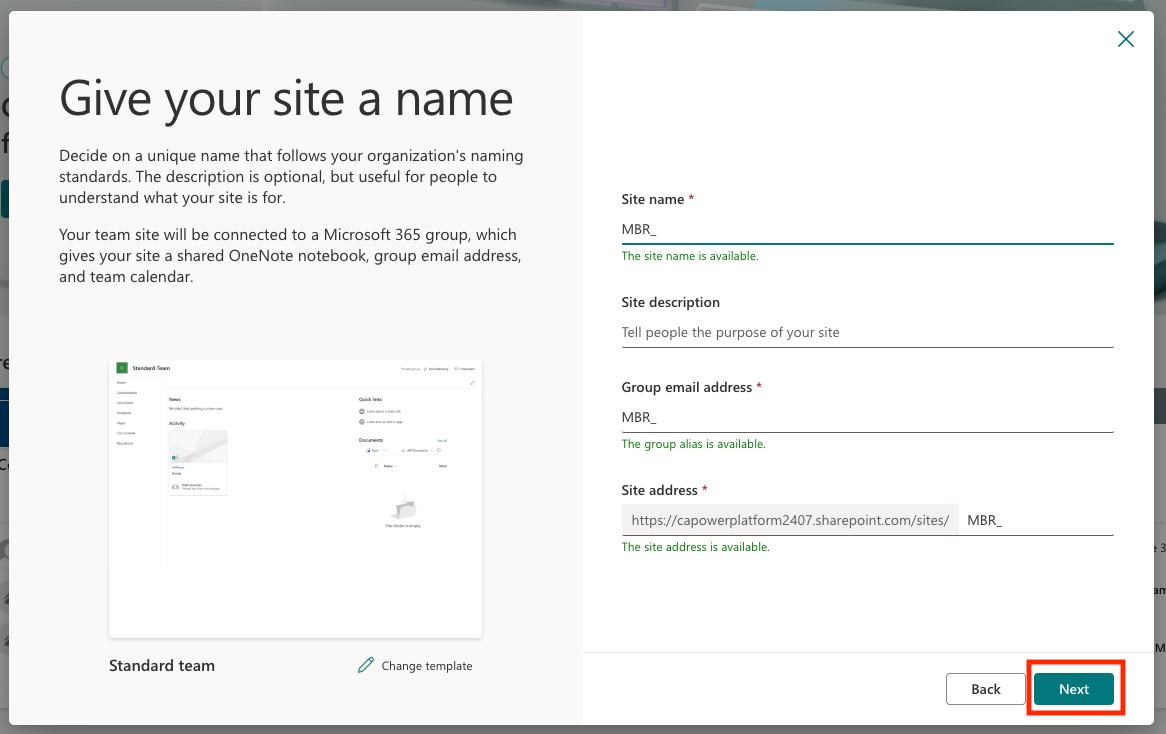Go back with the Back button
The height and width of the screenshot is (734, 1166).
[985, 689]
